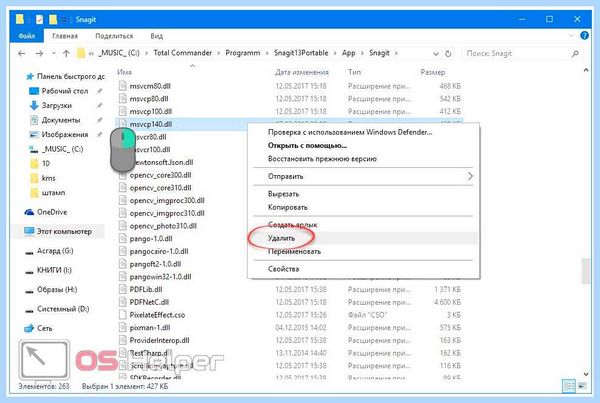Click the Total Commander breadcrumb
Screen dimensions: 600x403
pyautogui.click(x=183, y=53)
